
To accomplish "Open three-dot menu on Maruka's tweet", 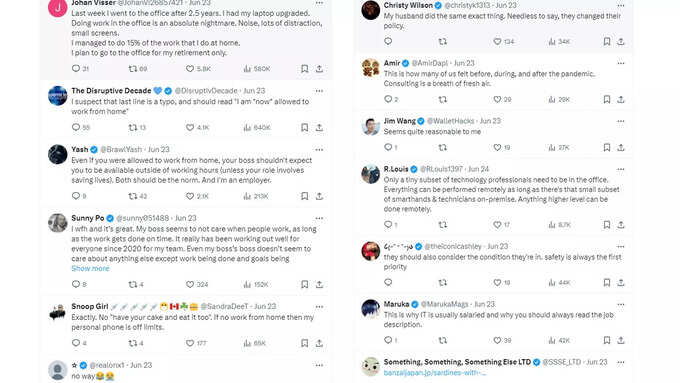I will pyautogui.click(x=621, y=304).
